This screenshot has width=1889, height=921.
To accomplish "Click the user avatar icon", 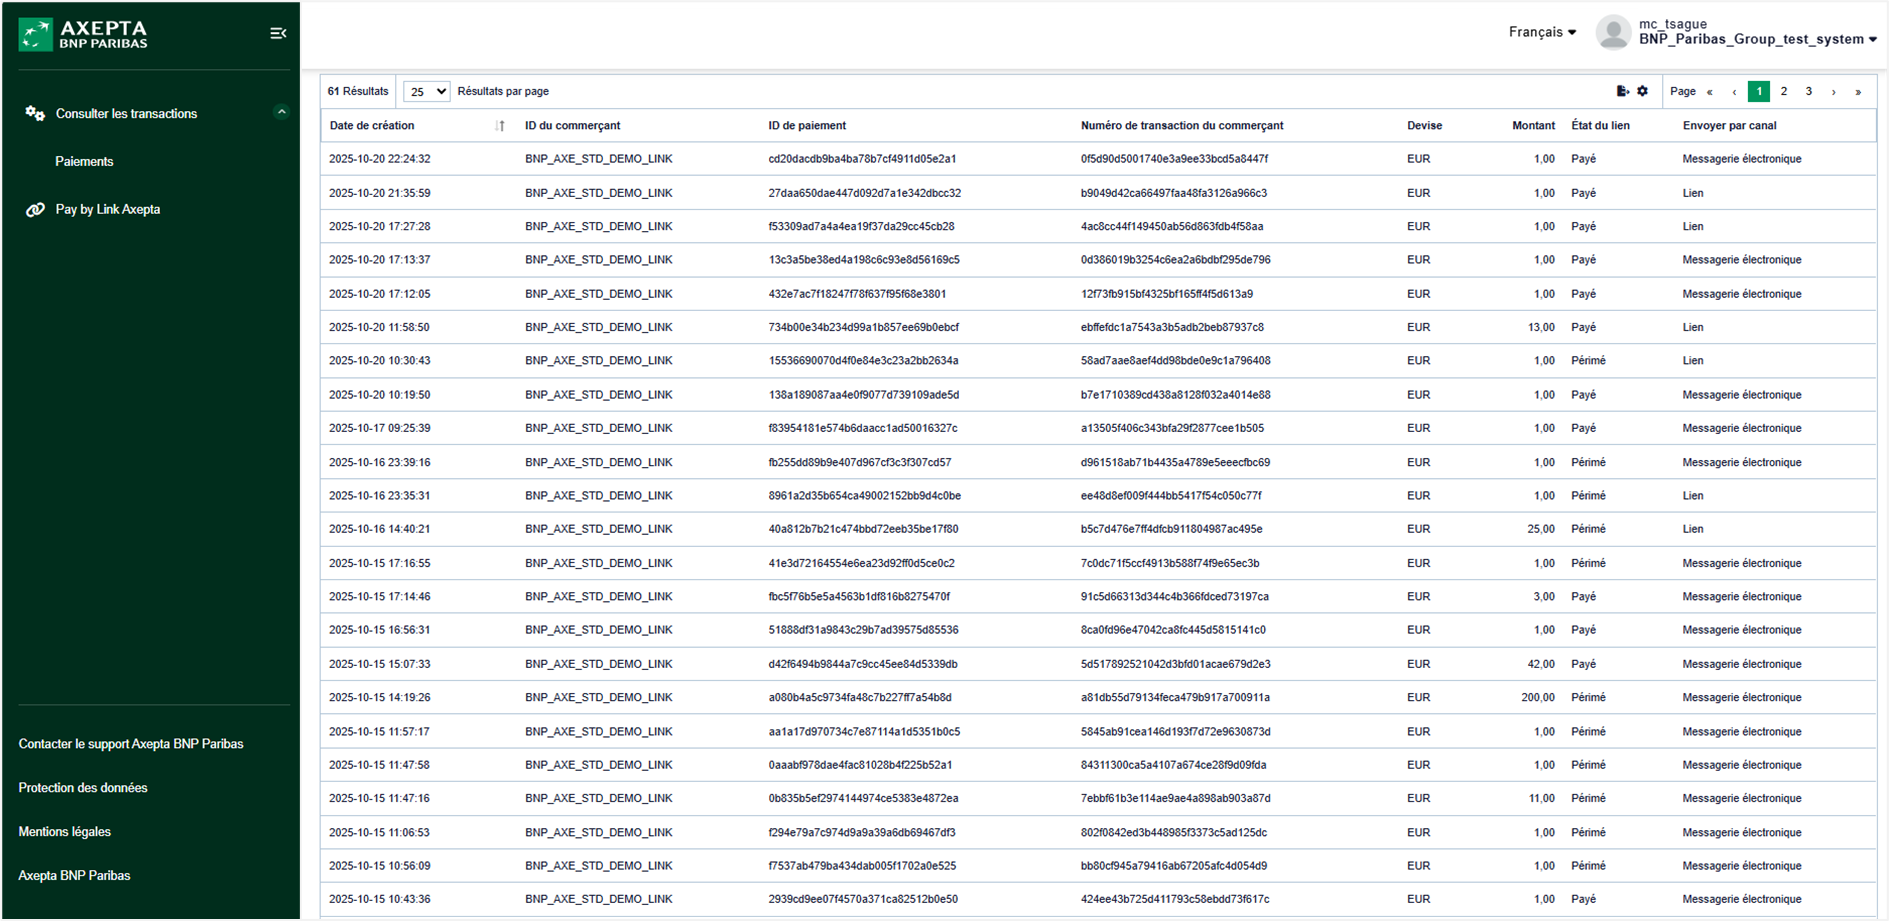I will click(1612, 33).
